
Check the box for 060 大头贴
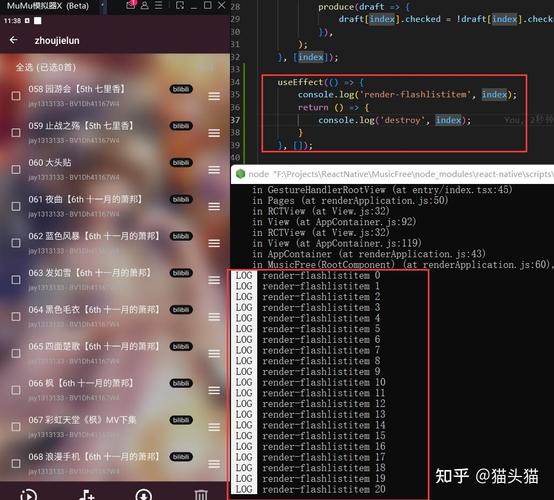pyautogui.click(x=16, y=169)
